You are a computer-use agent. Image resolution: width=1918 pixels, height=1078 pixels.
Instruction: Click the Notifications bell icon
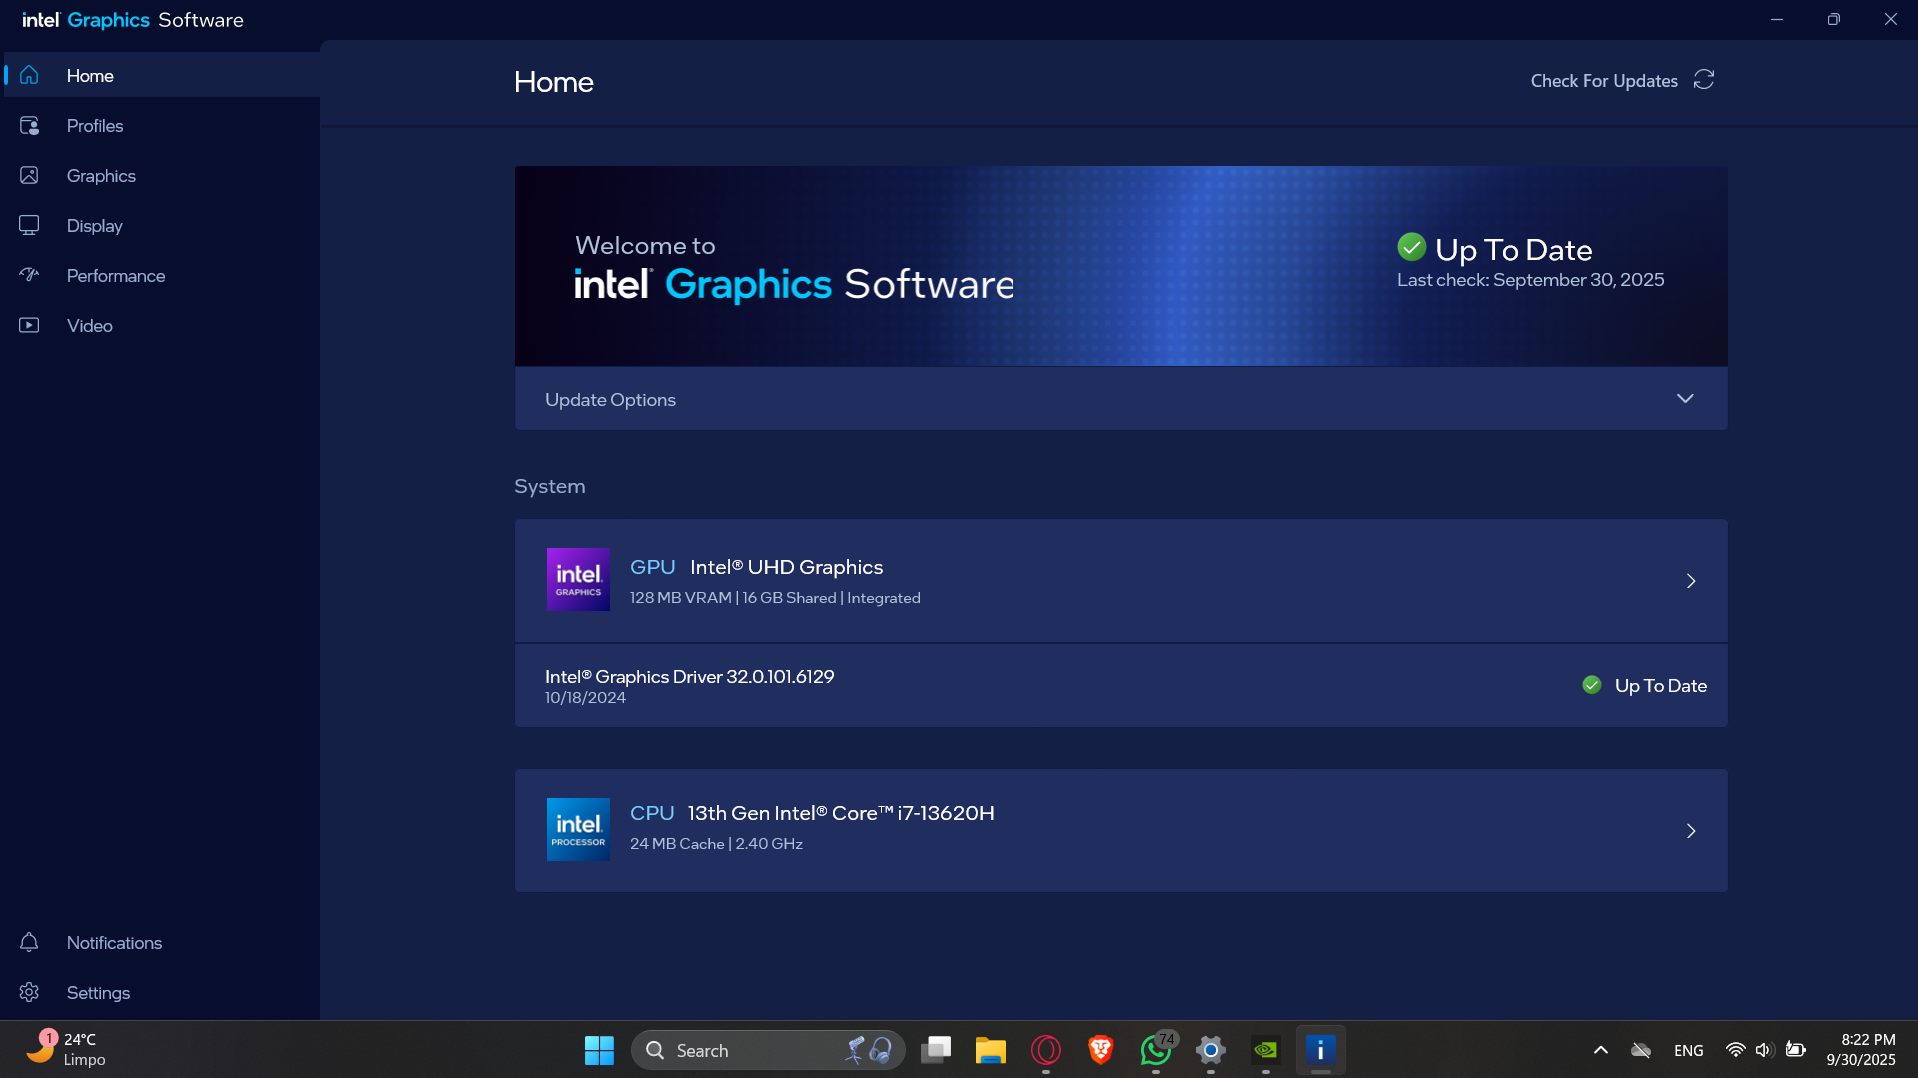(29, 942)
